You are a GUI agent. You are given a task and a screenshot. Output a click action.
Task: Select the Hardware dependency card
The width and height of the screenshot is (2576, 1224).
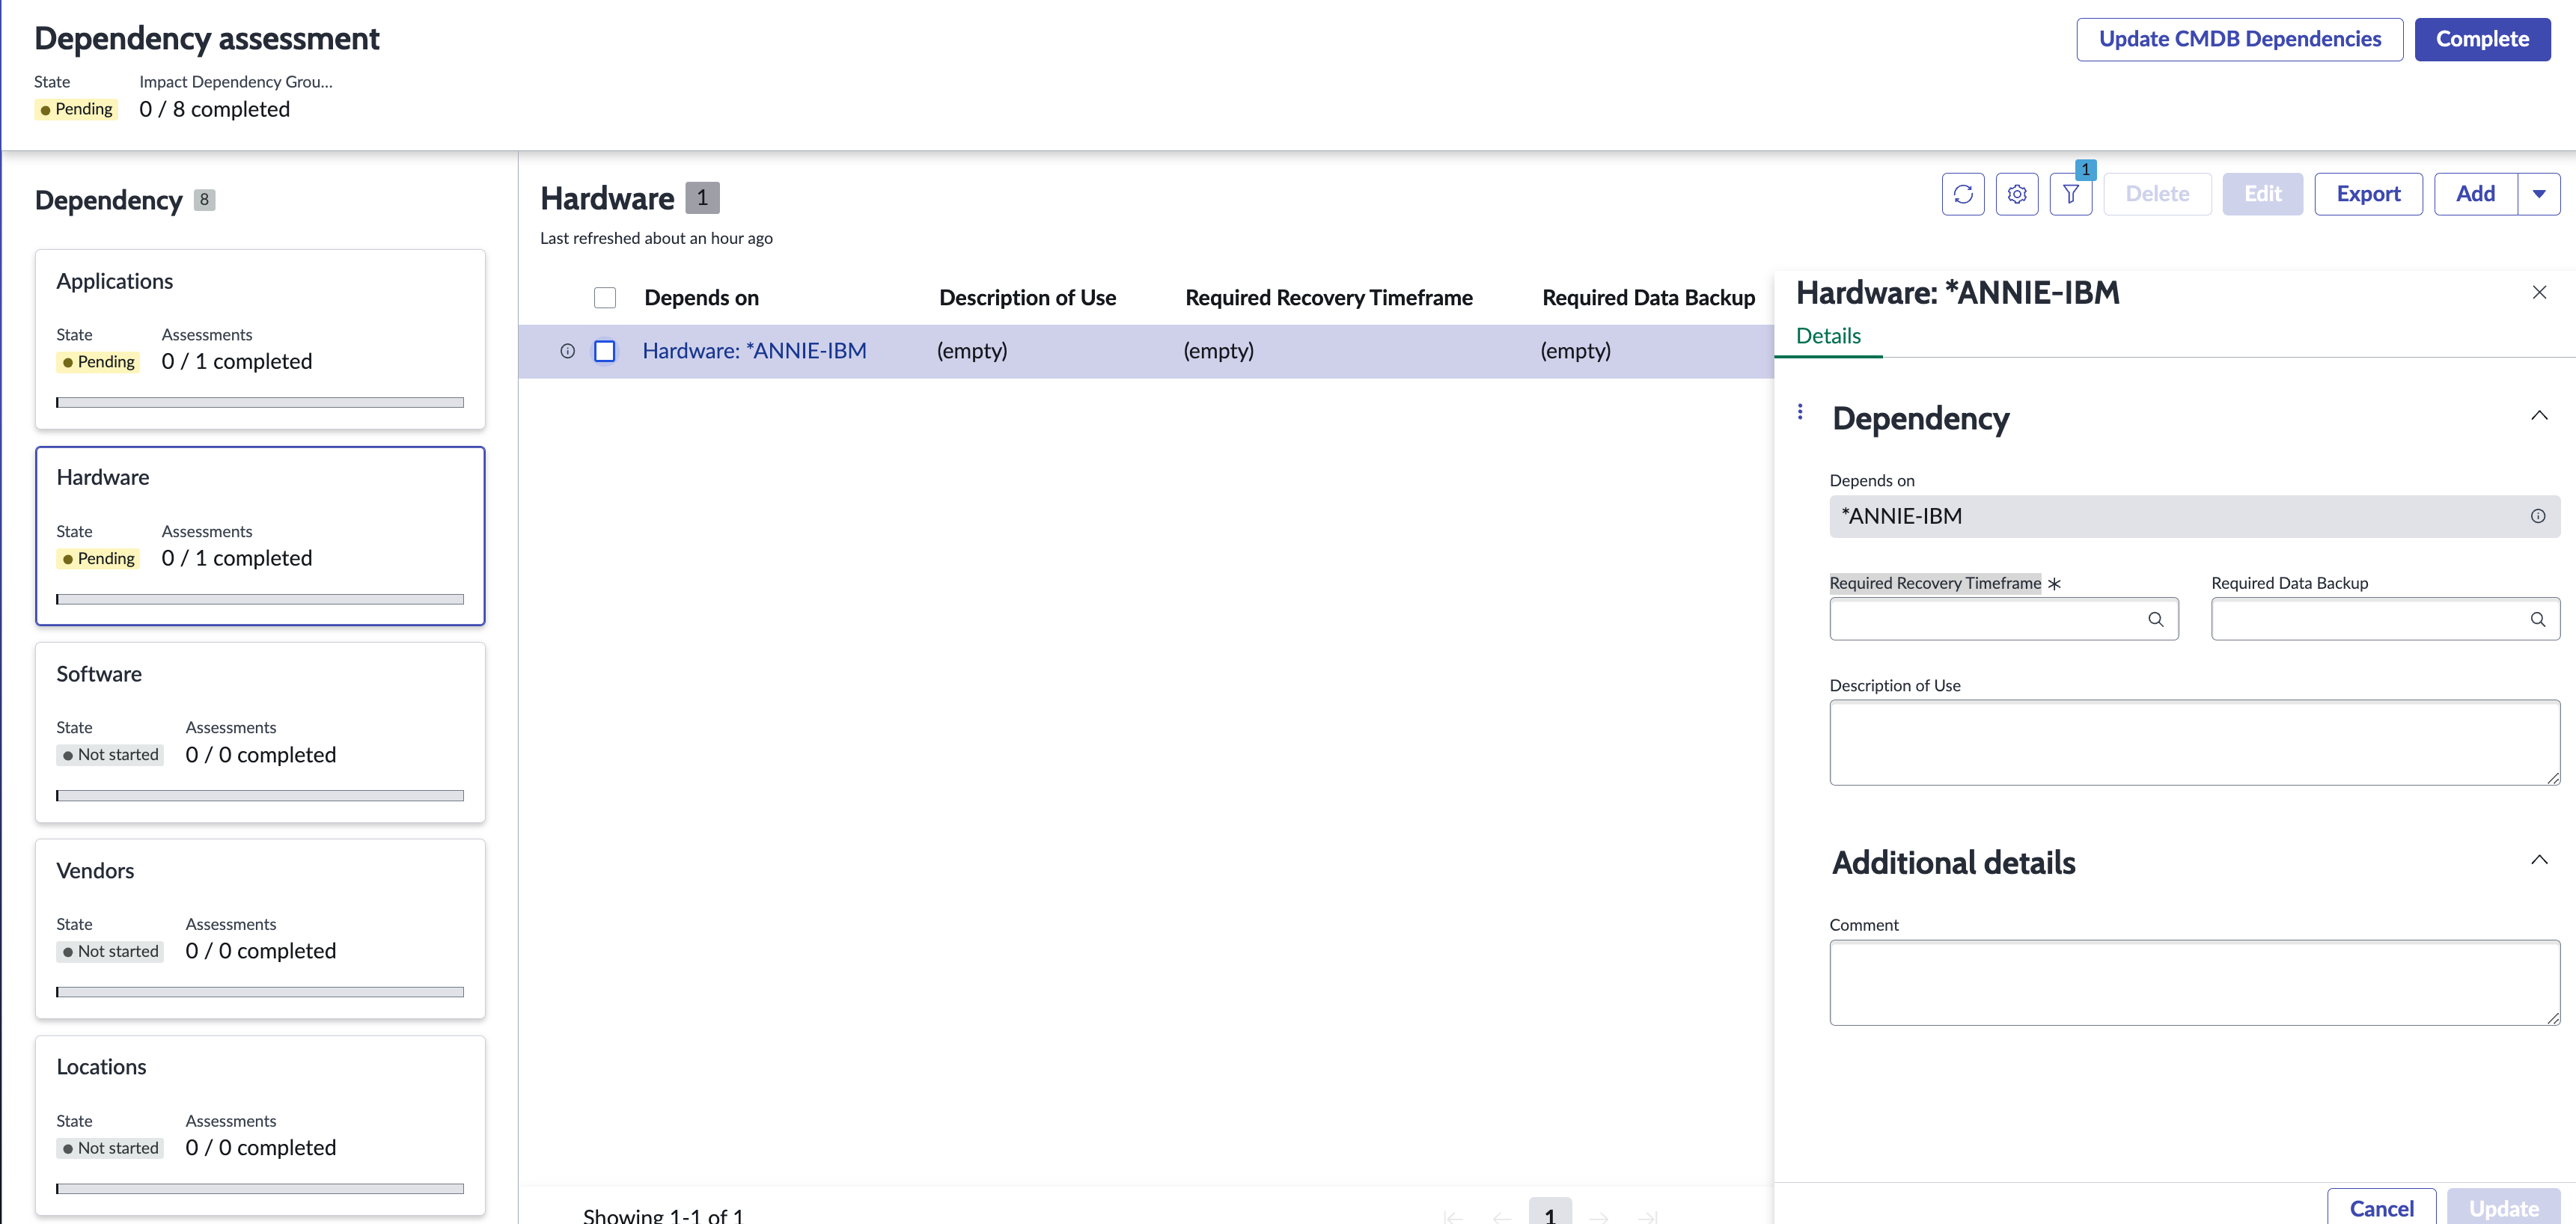click(260, 536)
